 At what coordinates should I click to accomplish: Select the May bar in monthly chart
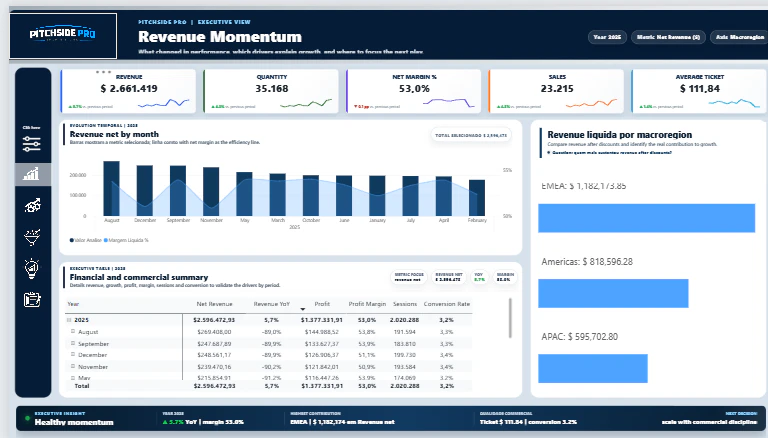pyautogui.click(x=244, y=194)
